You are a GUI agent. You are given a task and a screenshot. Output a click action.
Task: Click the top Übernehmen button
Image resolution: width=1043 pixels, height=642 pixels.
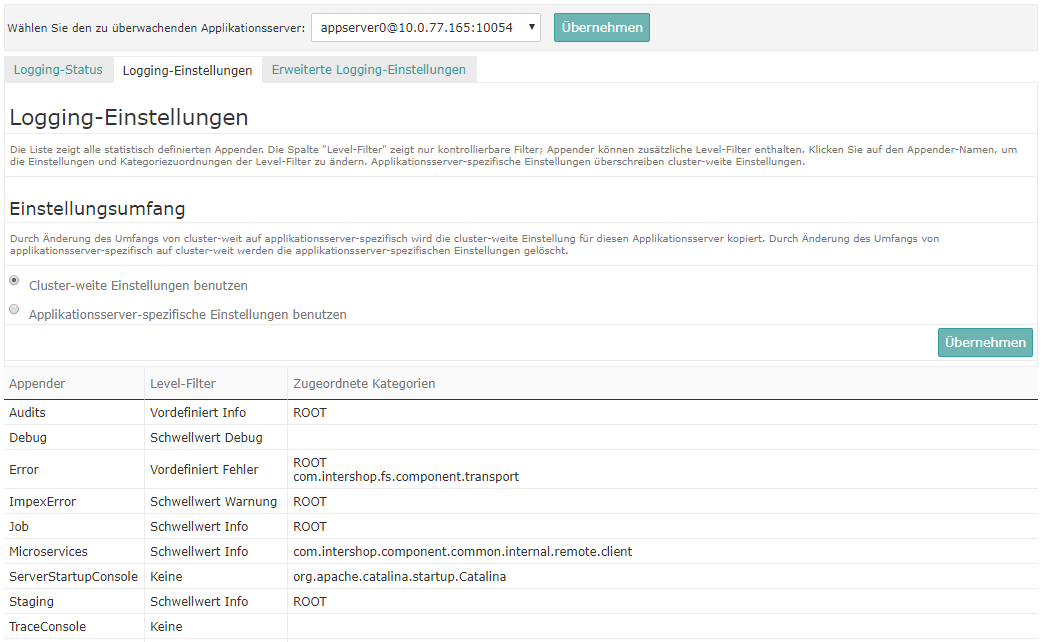[x=601, y=28]
